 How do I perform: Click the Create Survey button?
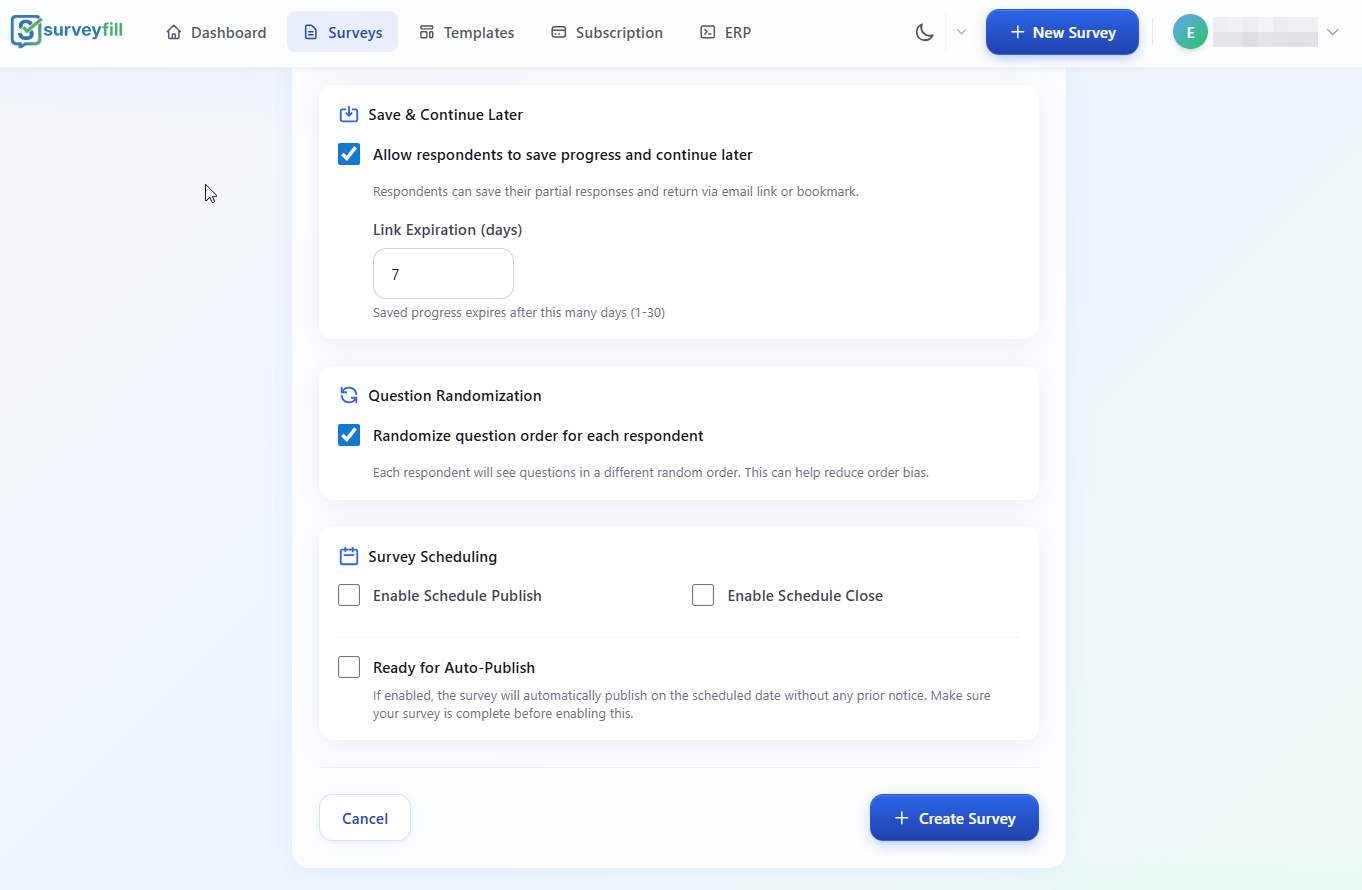[x=953, y=817]
